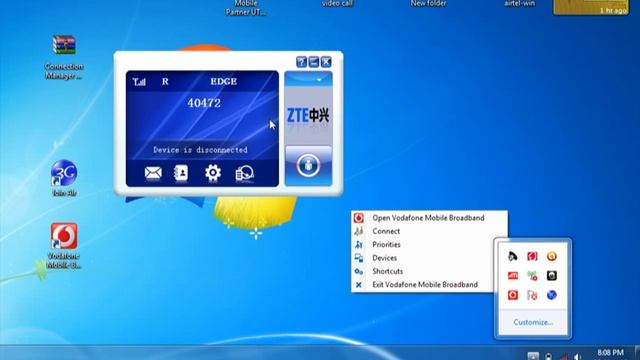Click the blue globe tray icon

551,295
